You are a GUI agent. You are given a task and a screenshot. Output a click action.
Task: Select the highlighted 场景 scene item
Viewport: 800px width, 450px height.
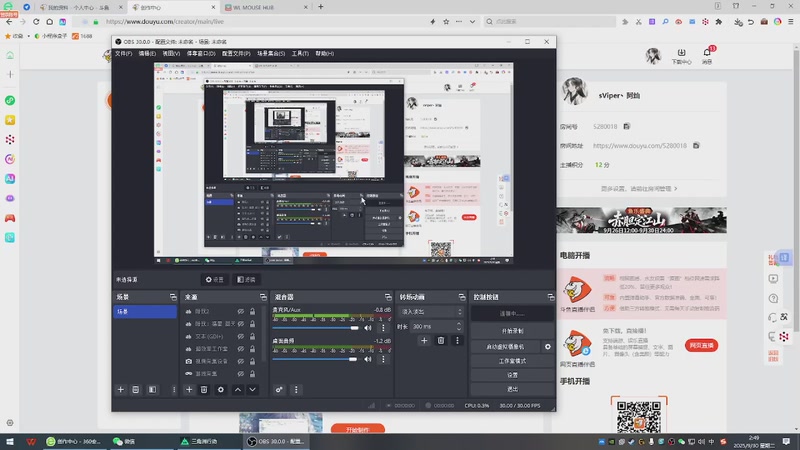point(145,311)
